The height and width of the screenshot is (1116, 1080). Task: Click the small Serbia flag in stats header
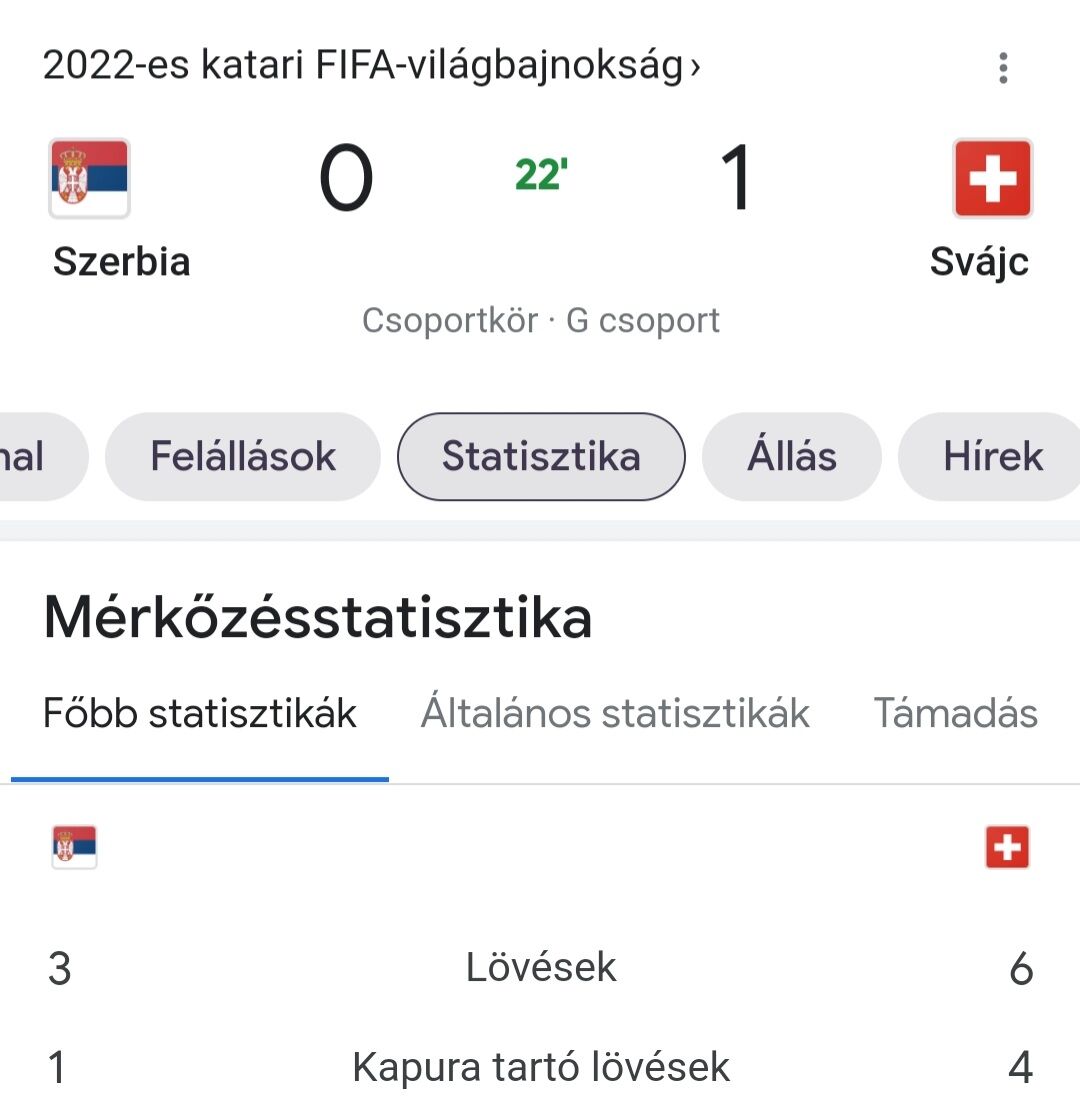coord(74,846)
